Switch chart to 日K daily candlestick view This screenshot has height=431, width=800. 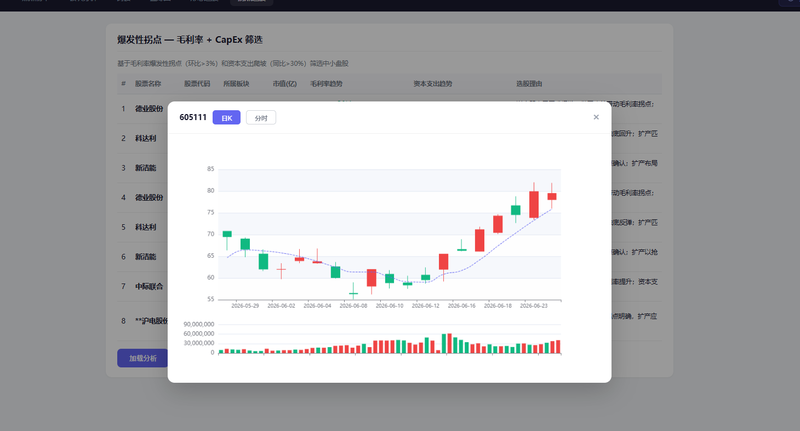coord(227,118)
